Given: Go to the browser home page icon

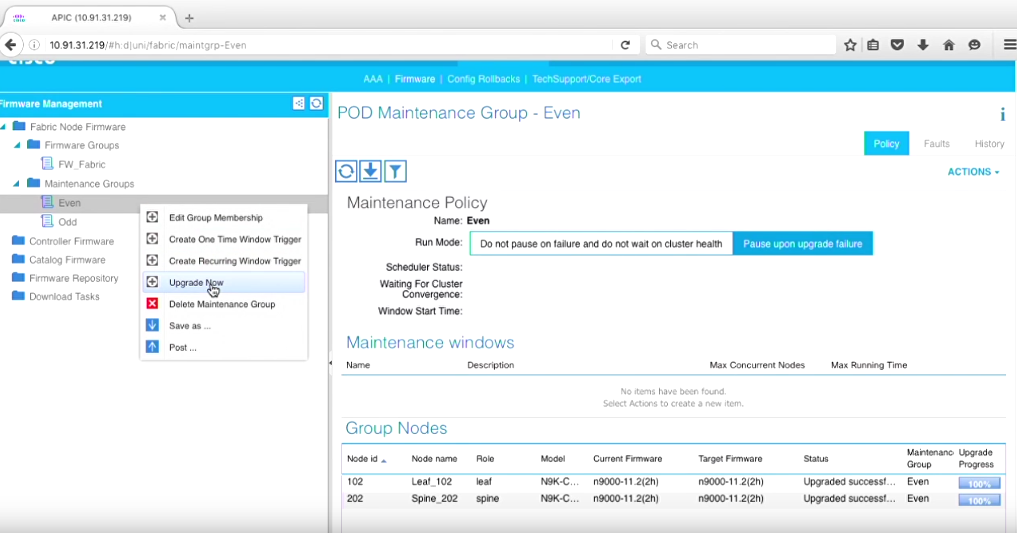Looking at the screenshot, I should [x=949, y=45].
